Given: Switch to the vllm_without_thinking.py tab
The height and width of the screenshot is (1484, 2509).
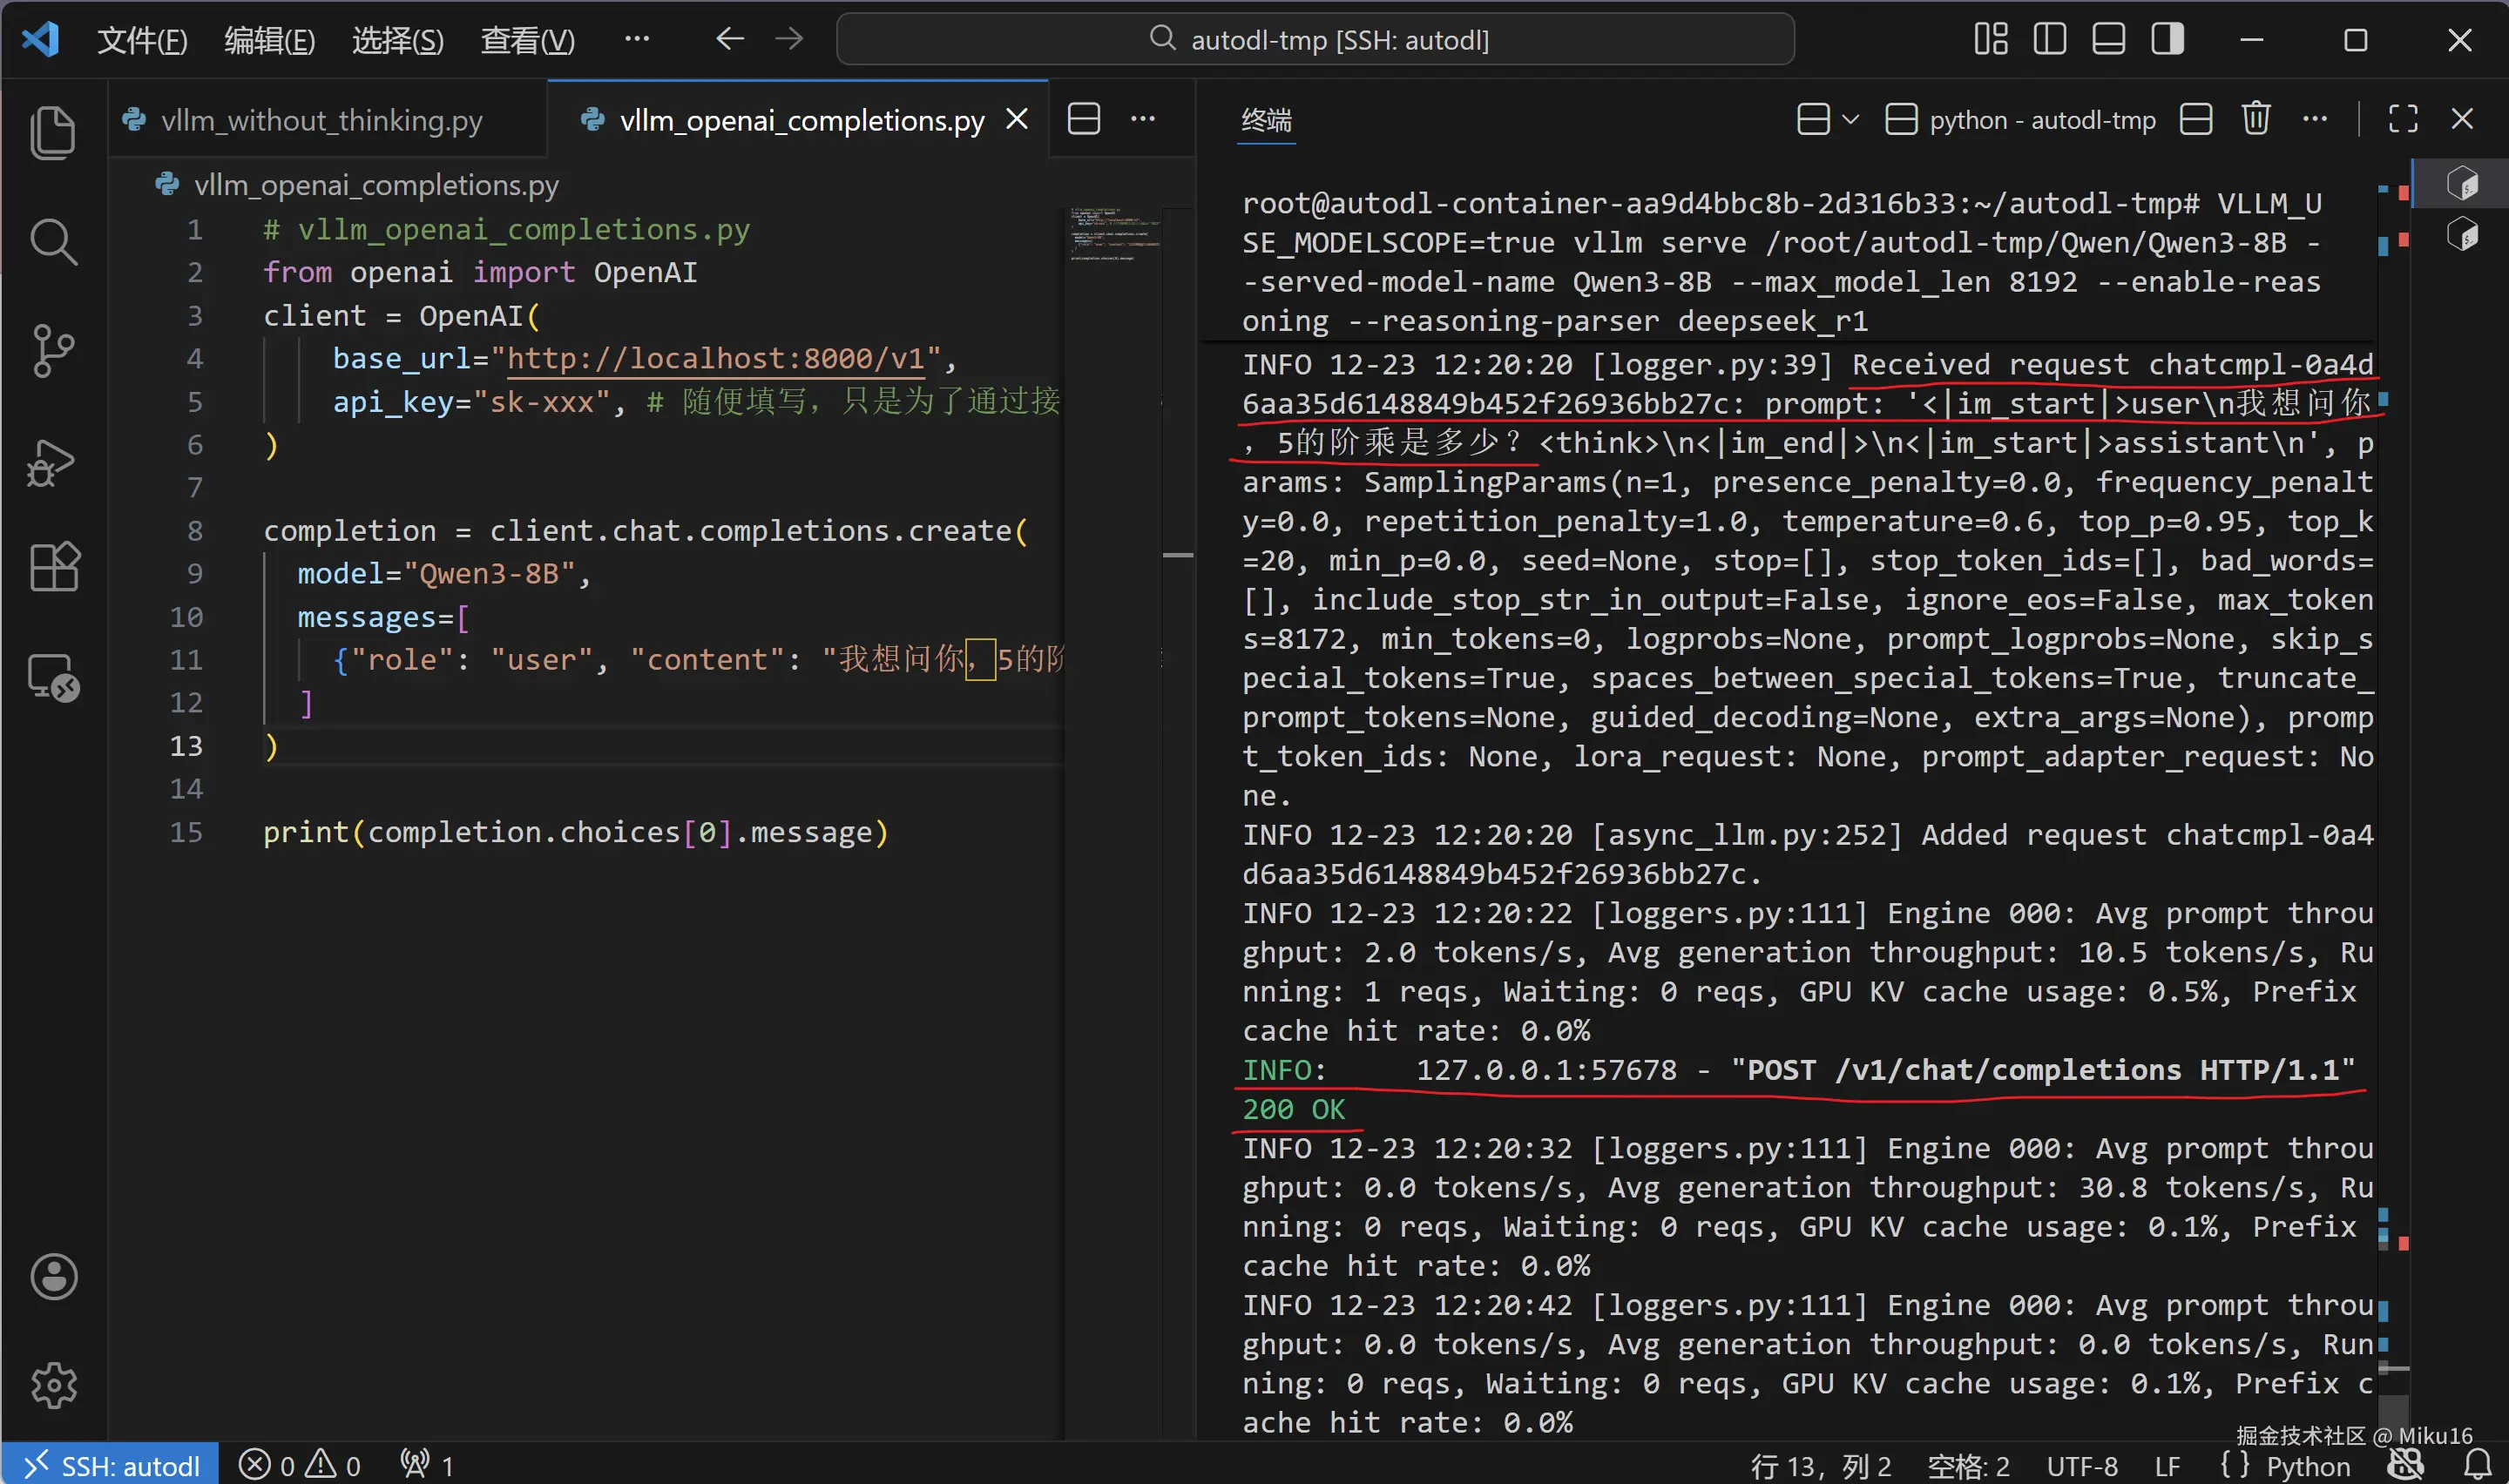Looking at the screenshot, I should coord(321,120).
